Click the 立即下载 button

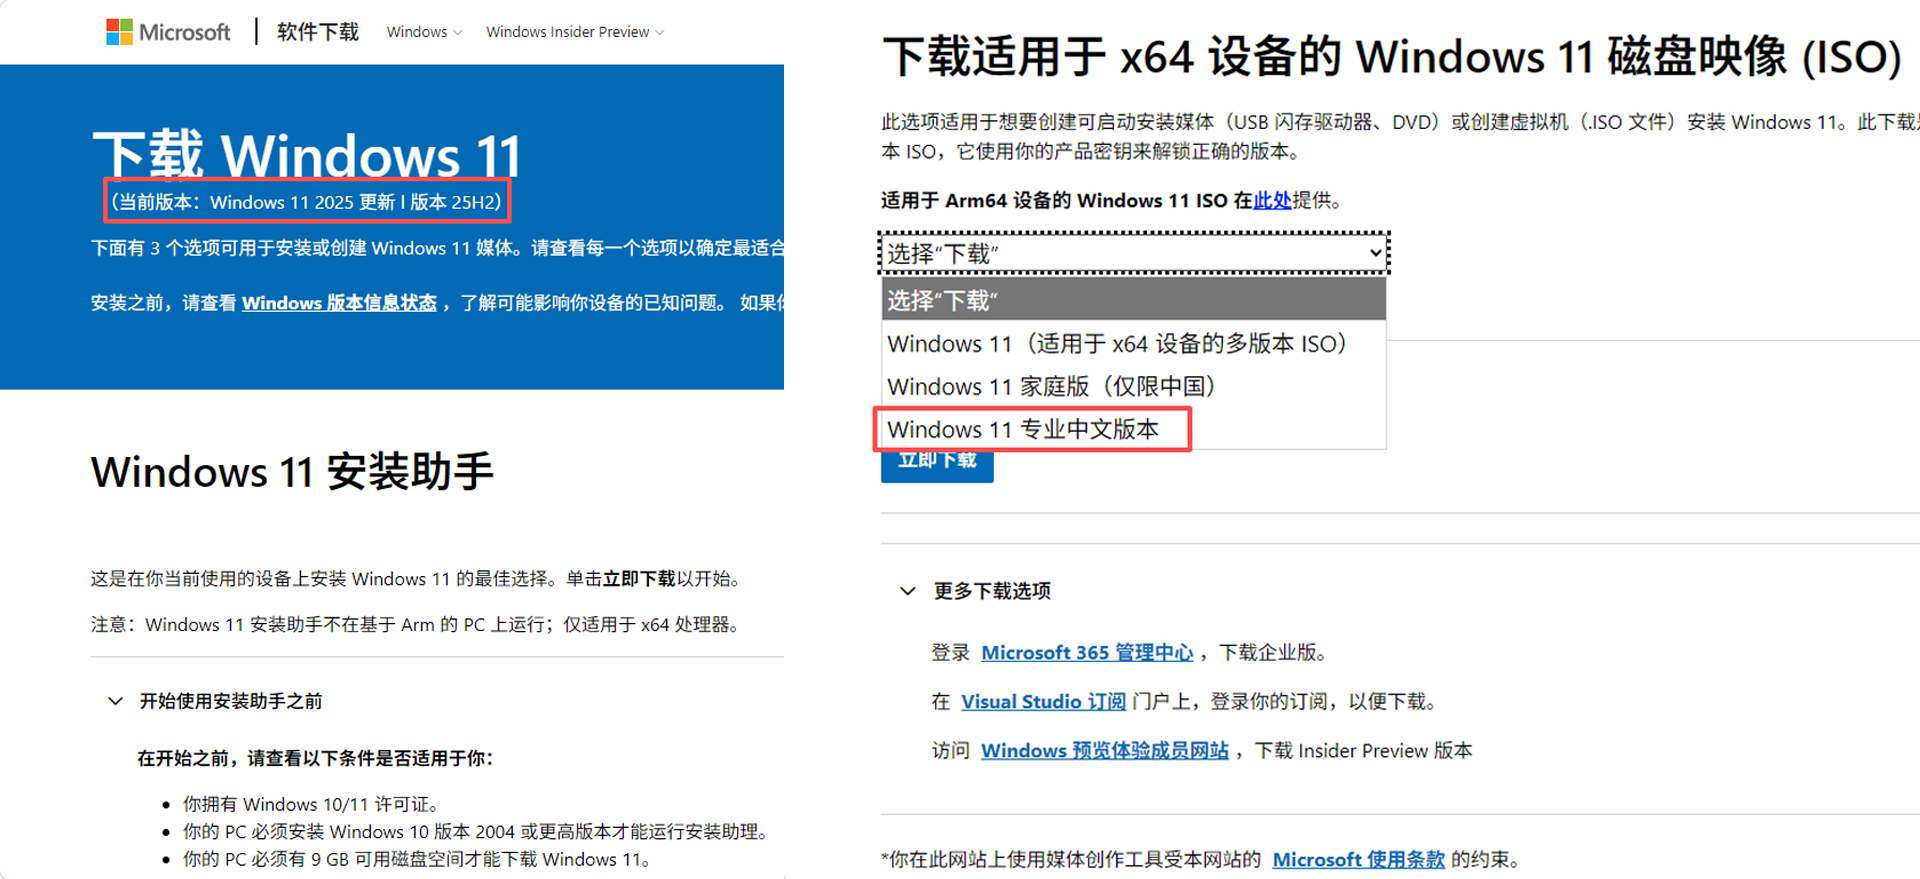pos(937,466)
